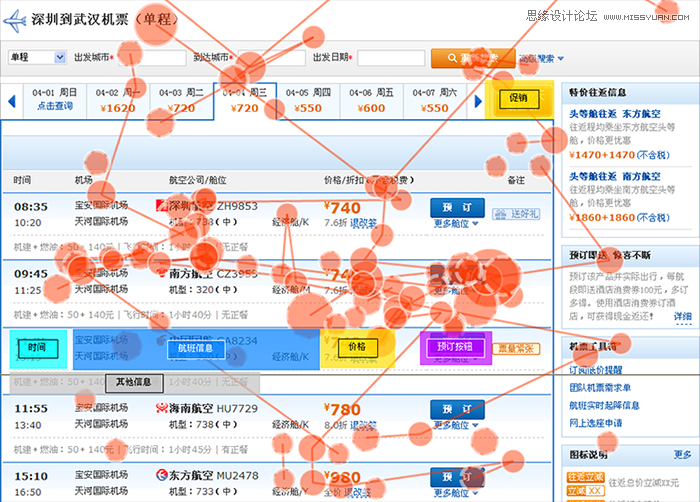Expand 更多舱位 for flight MU2478
The image size is (700, 502).
[x=456, y=493]
